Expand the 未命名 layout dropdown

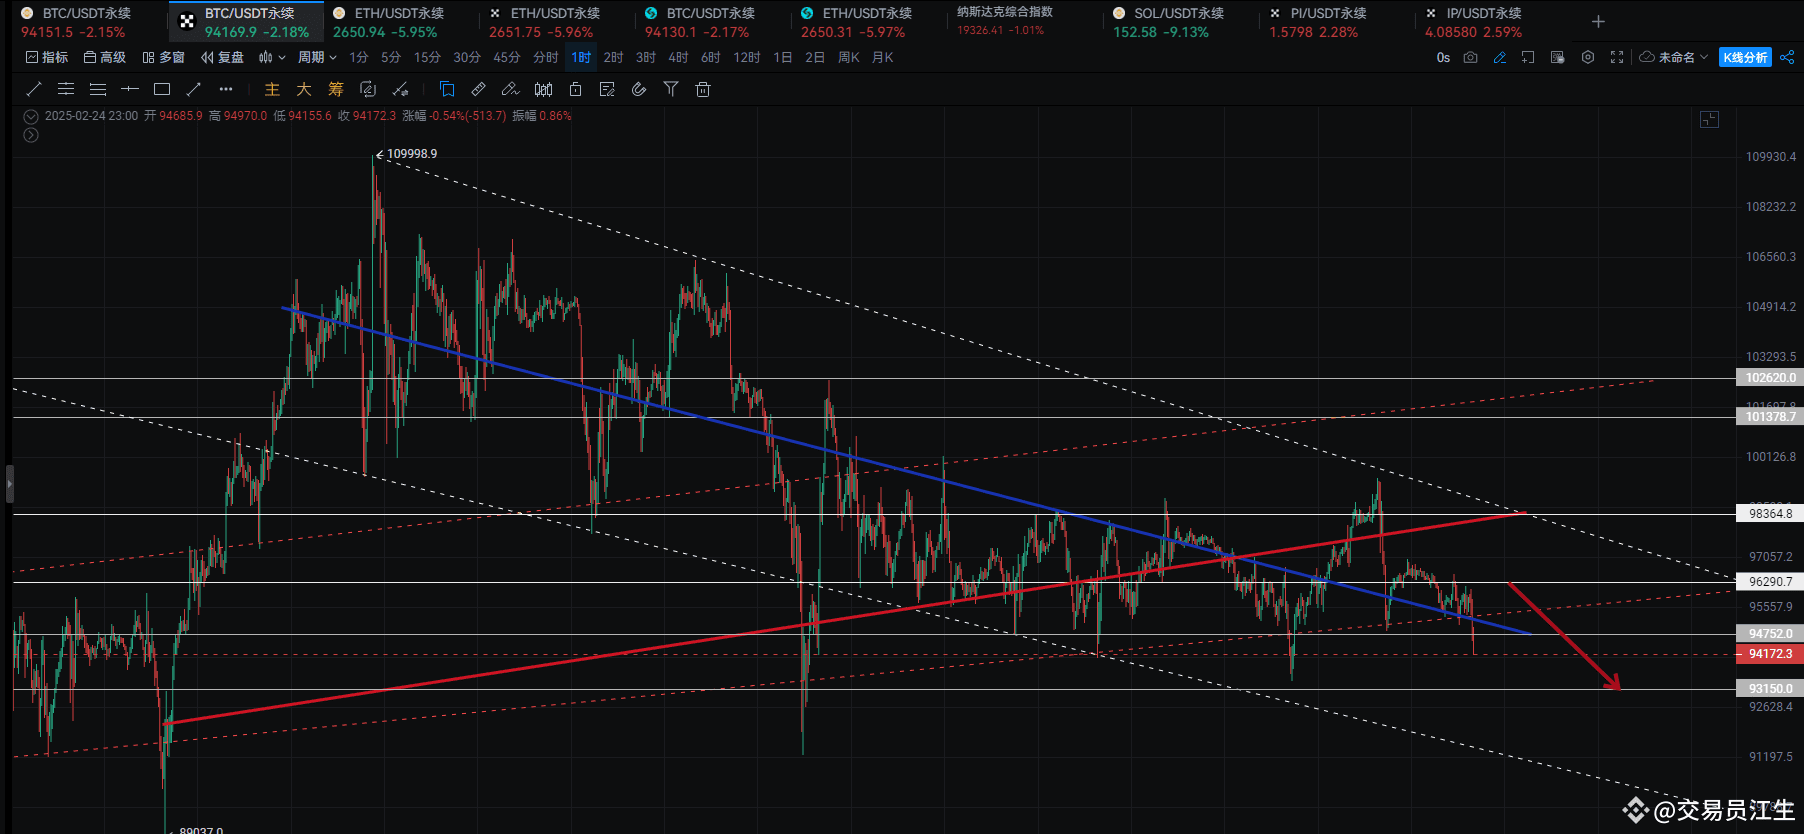click(x=1674, y=57)
